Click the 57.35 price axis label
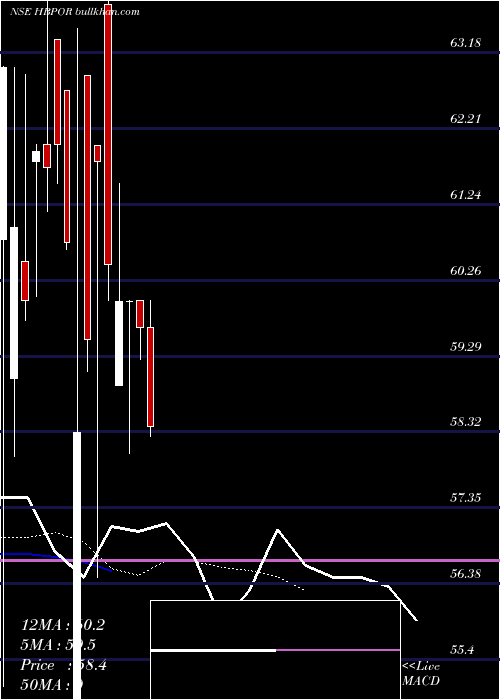This screenshot has width=500, height=700. [466, 498]
